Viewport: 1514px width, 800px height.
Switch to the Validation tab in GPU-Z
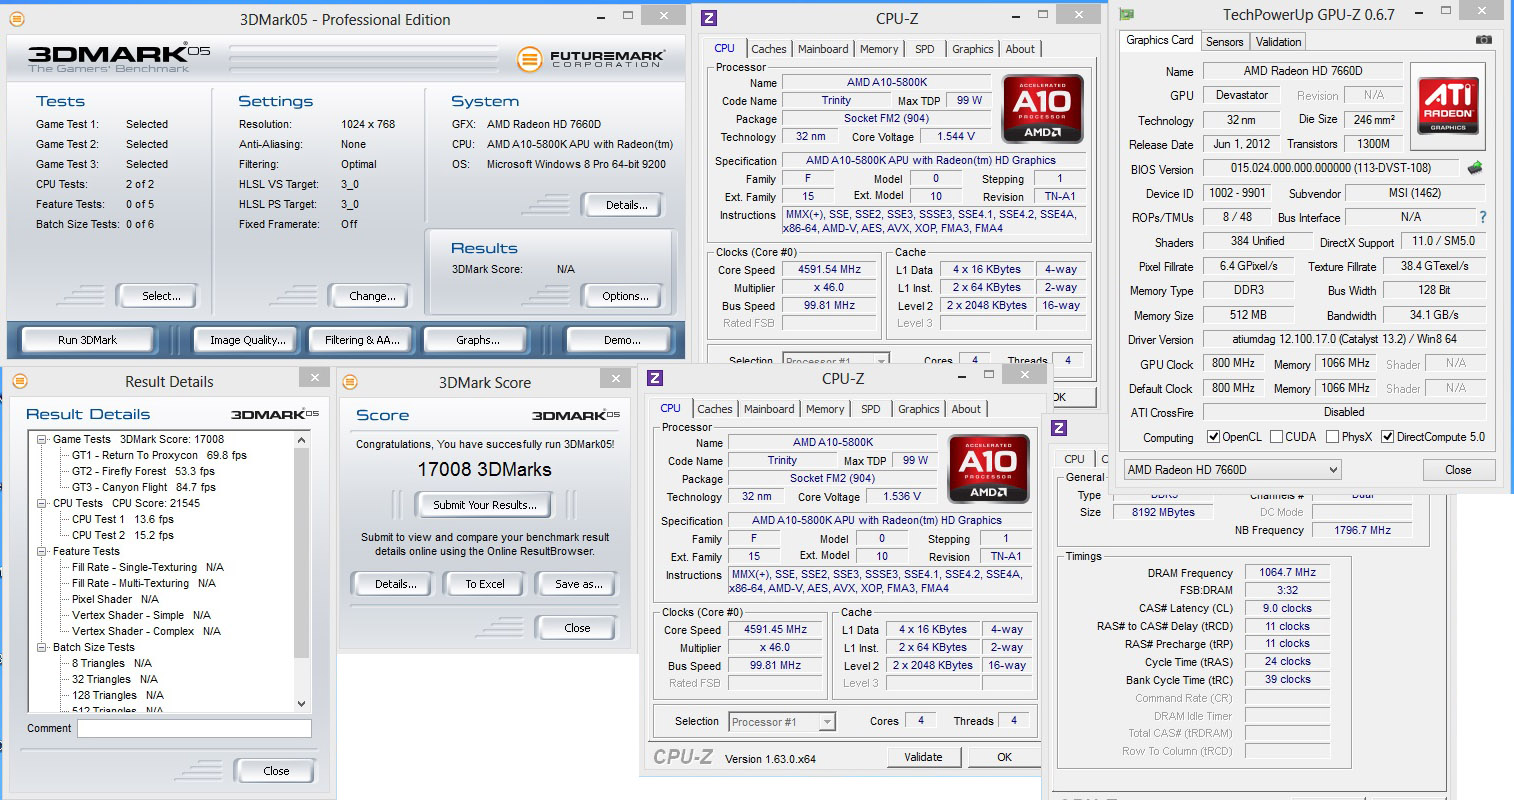coord(1278,42)
